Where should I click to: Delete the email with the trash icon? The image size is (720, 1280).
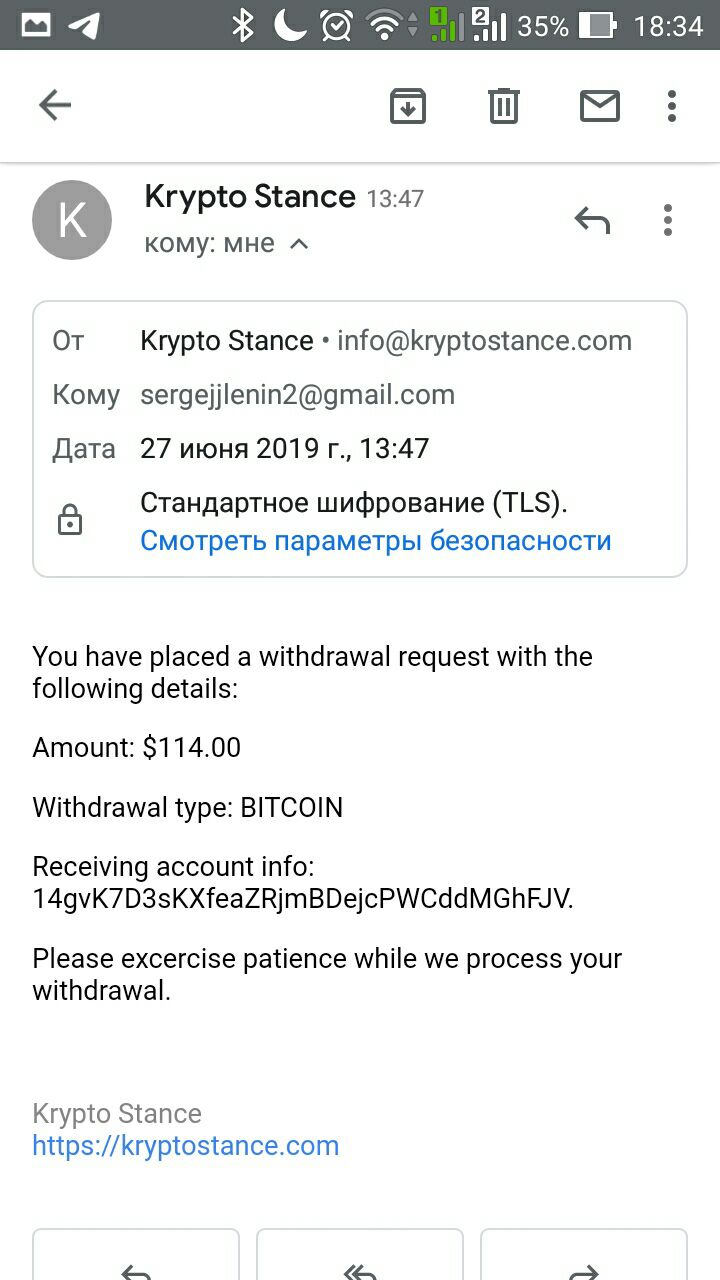(504, 105)
